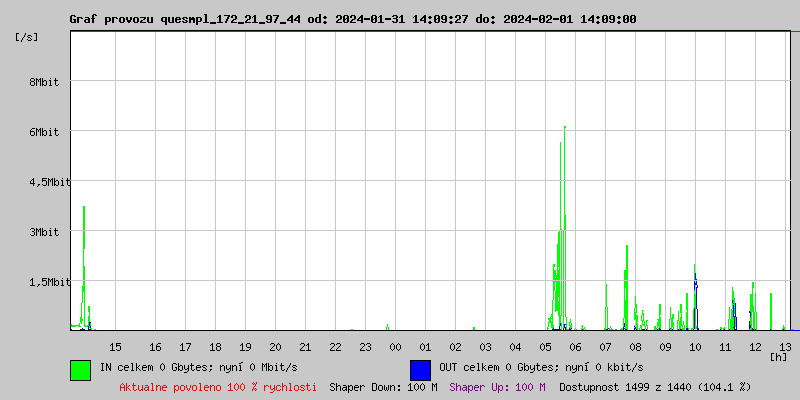This screenshot has width=800, height=400.
Task: Click hour 00 on the time axis
Action: (x=395, y=346)
